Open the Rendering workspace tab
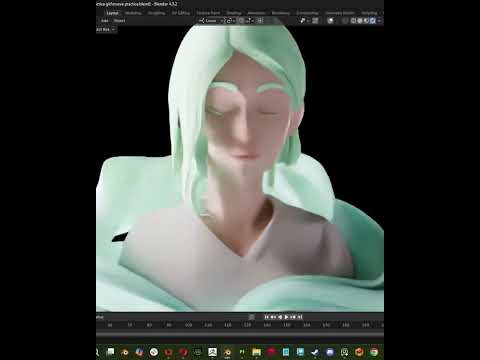This screenshot has width=480, height=360. pos(281,13)
